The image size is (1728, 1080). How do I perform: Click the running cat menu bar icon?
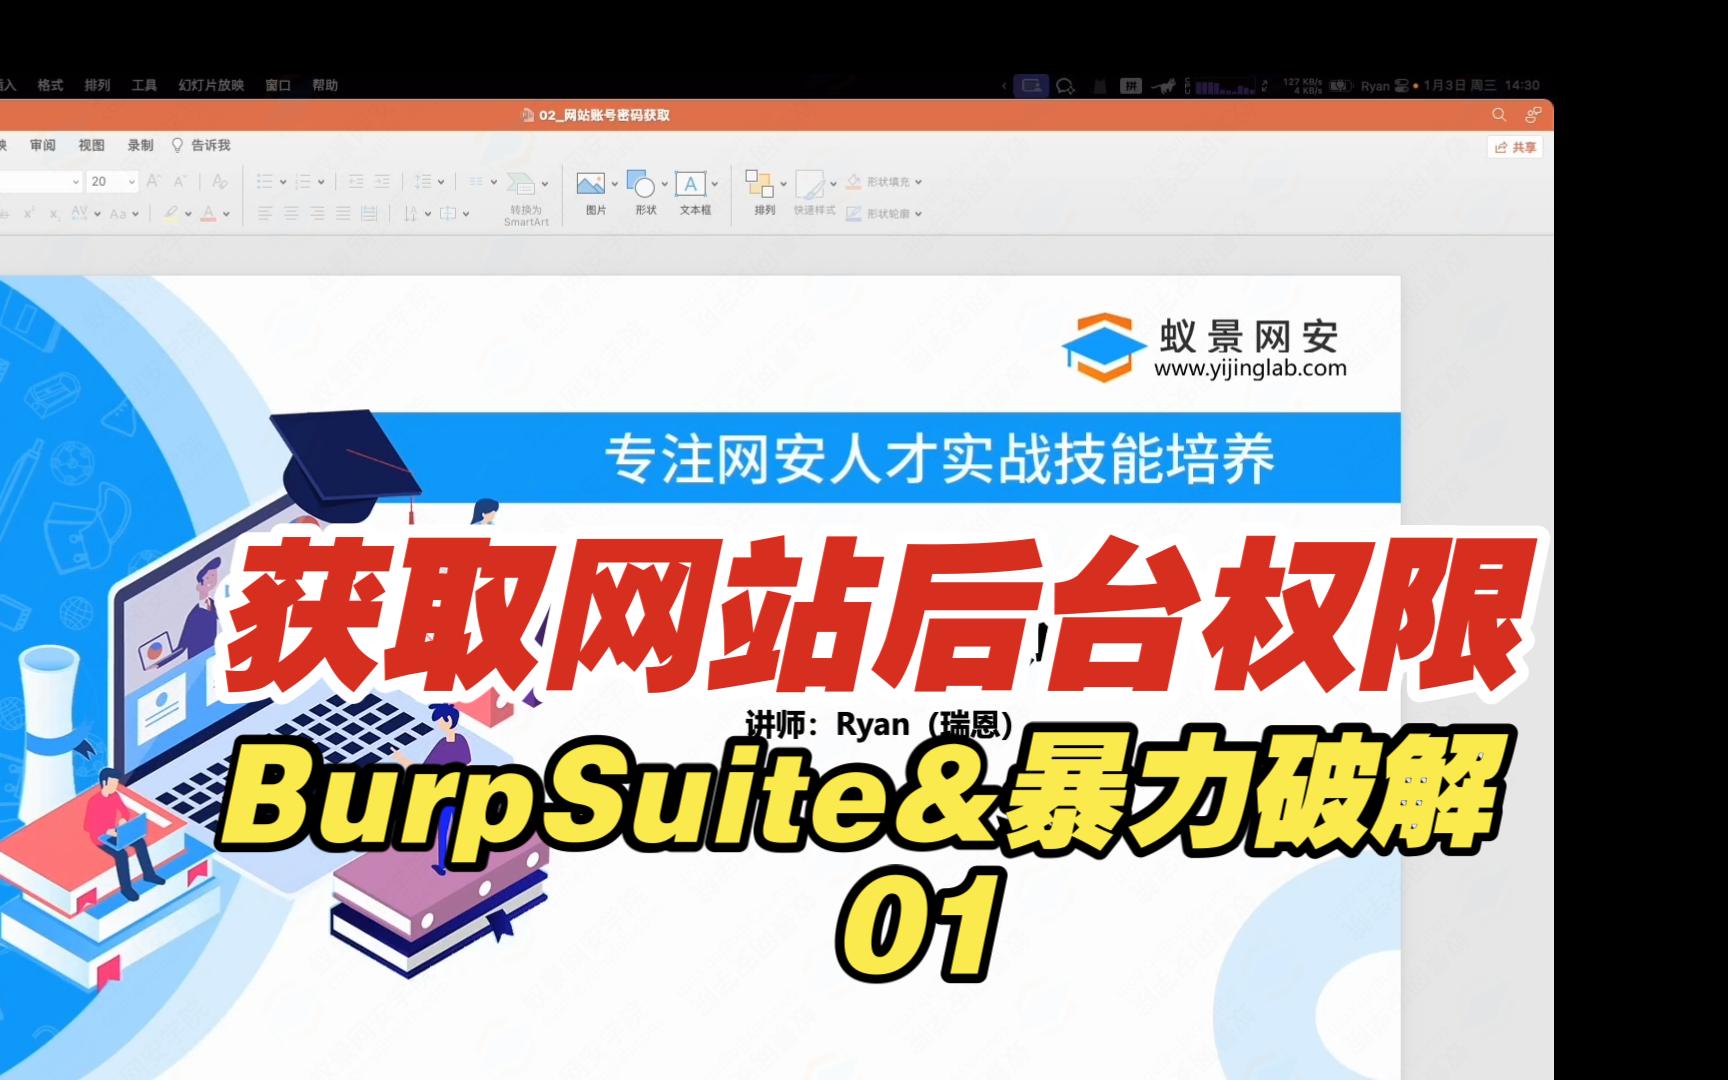click(1163, 86)
